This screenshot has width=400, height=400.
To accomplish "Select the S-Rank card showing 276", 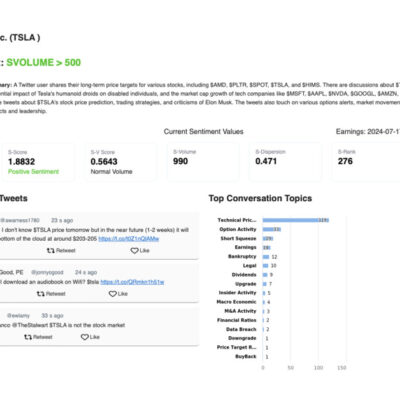I will pos(366,162).
